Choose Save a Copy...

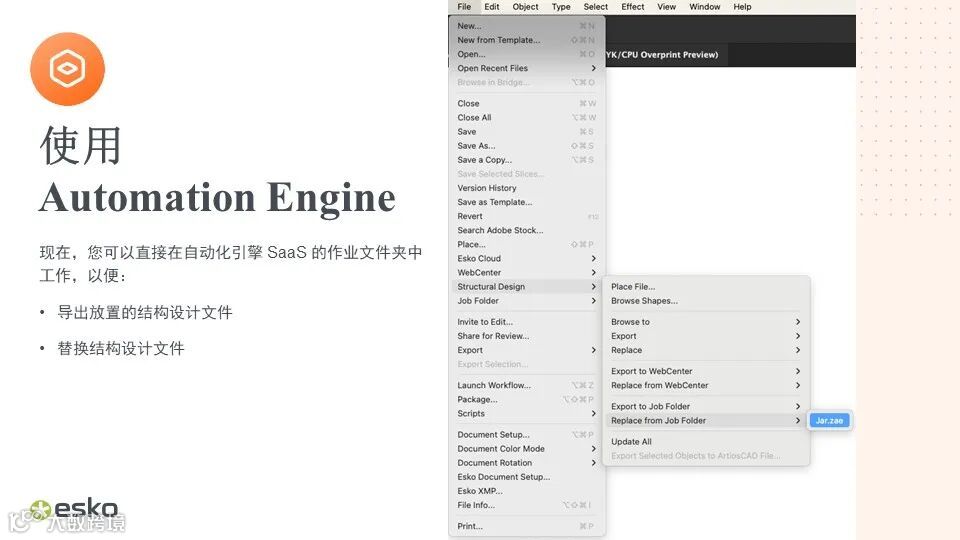tap(527, 160)
